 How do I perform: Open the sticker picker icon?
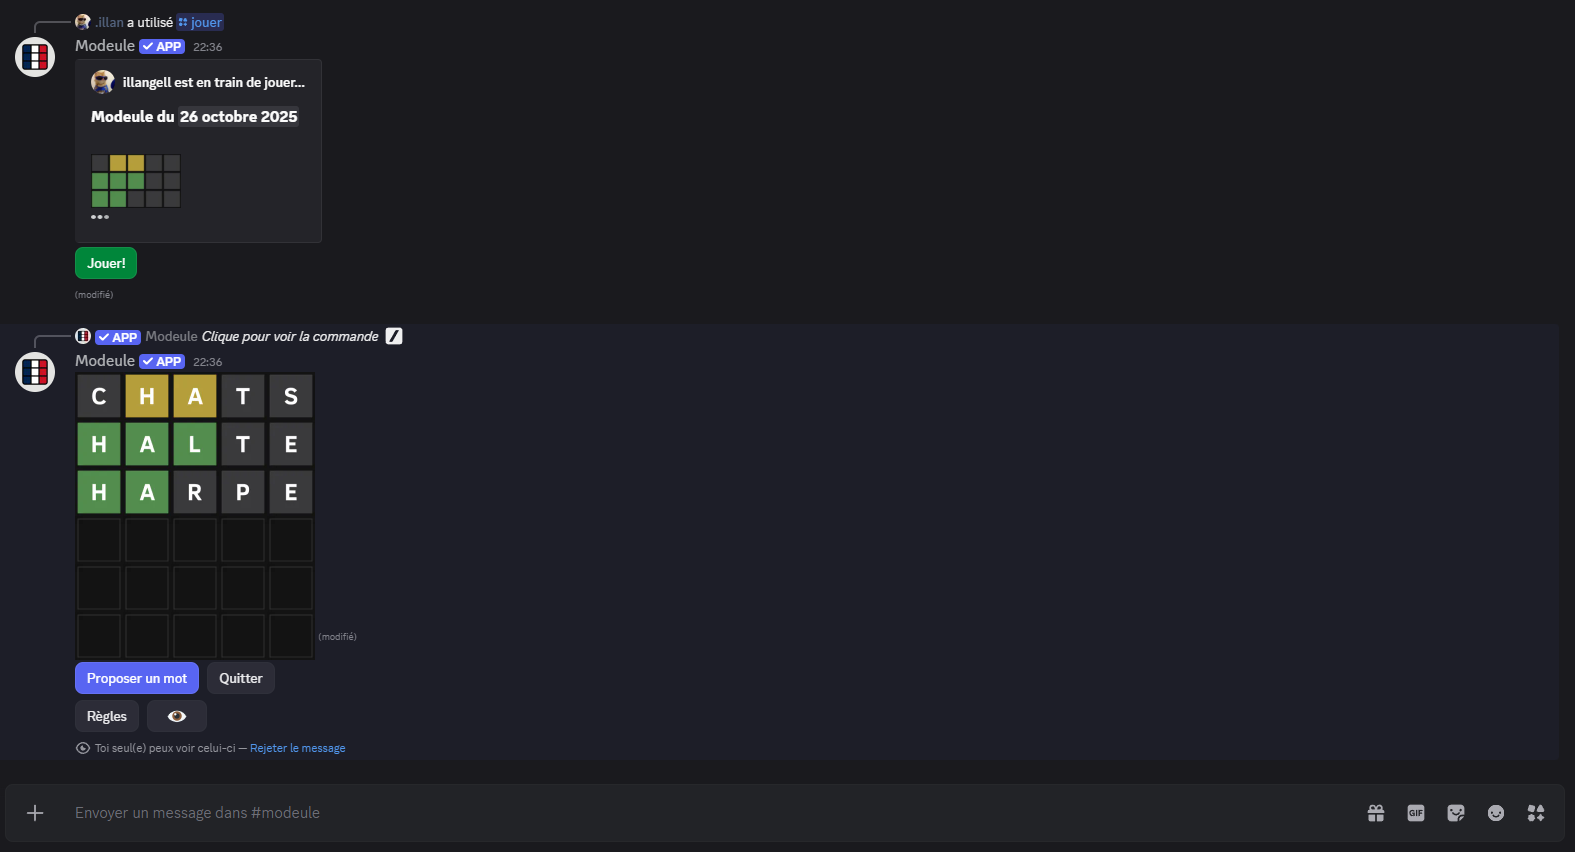click(x=1456, y=813)
